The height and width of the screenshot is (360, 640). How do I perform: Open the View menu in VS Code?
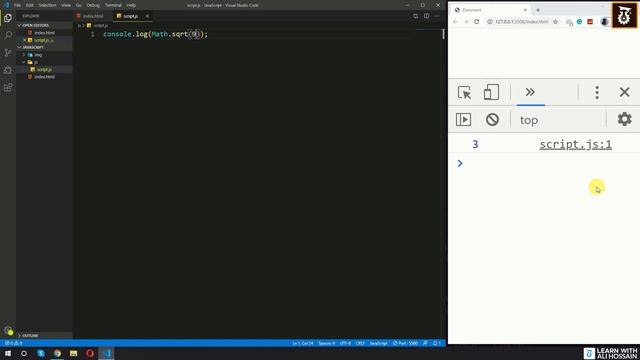[66, 5]
